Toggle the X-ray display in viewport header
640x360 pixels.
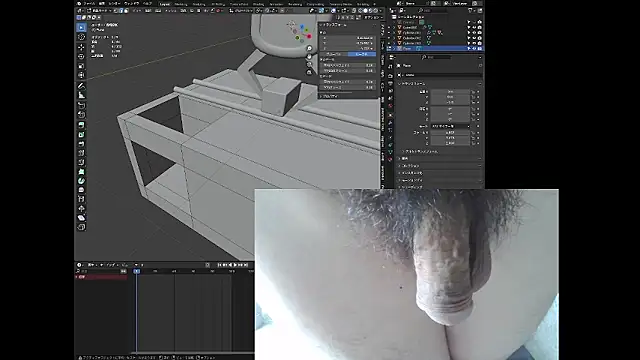[x=354, y=11]
